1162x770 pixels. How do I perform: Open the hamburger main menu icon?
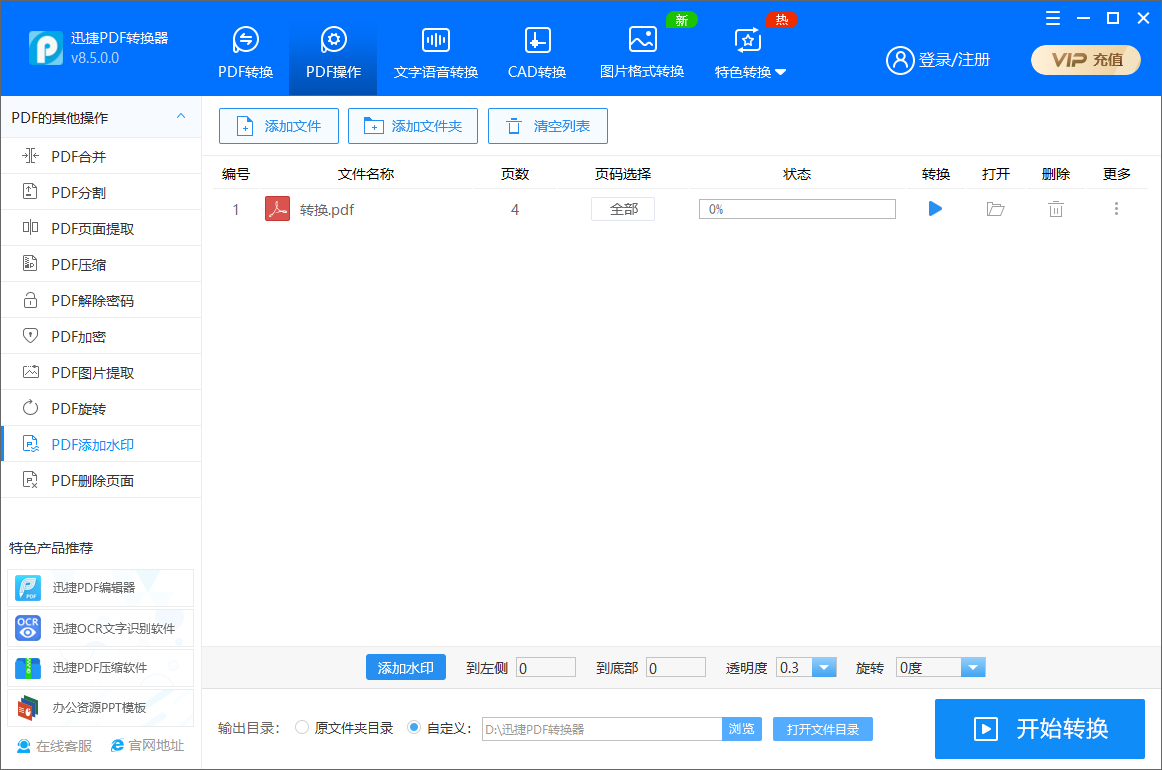pyautogui.click(x=1052, y=19)
